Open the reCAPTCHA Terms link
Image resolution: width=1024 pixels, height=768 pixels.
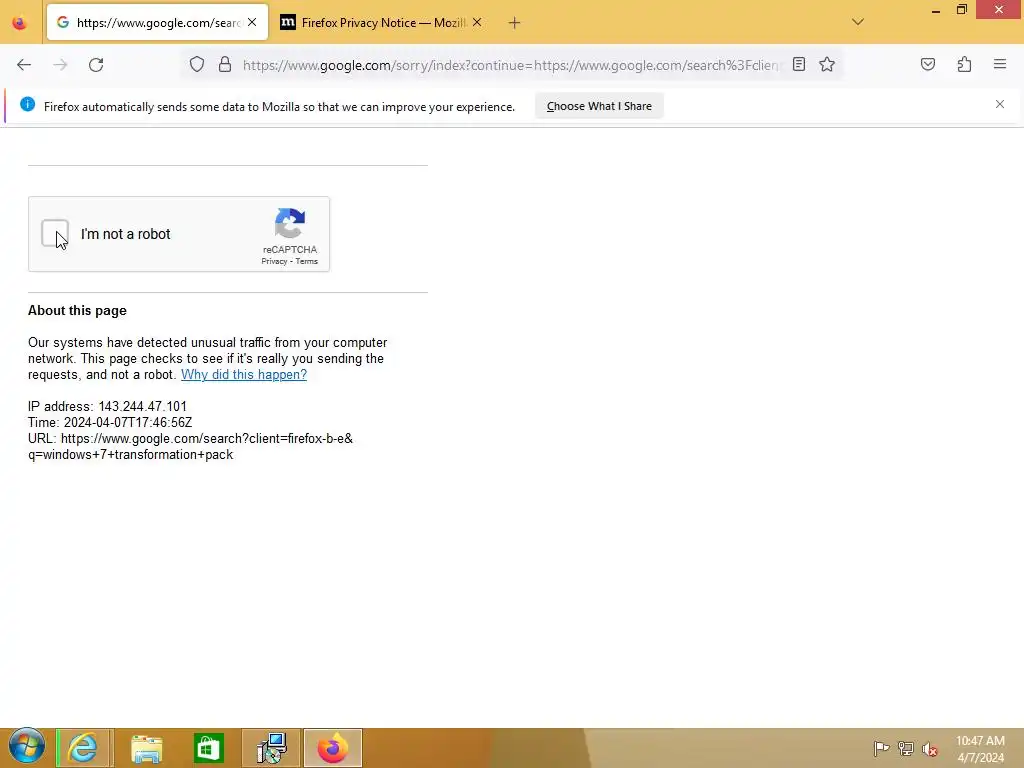click(x=306, y=261)
